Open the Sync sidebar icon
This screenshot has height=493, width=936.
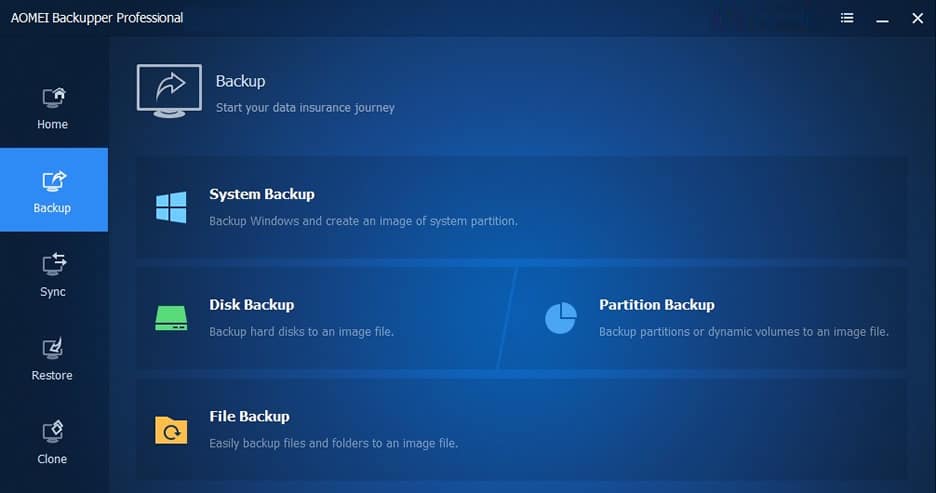coord(53,264)
